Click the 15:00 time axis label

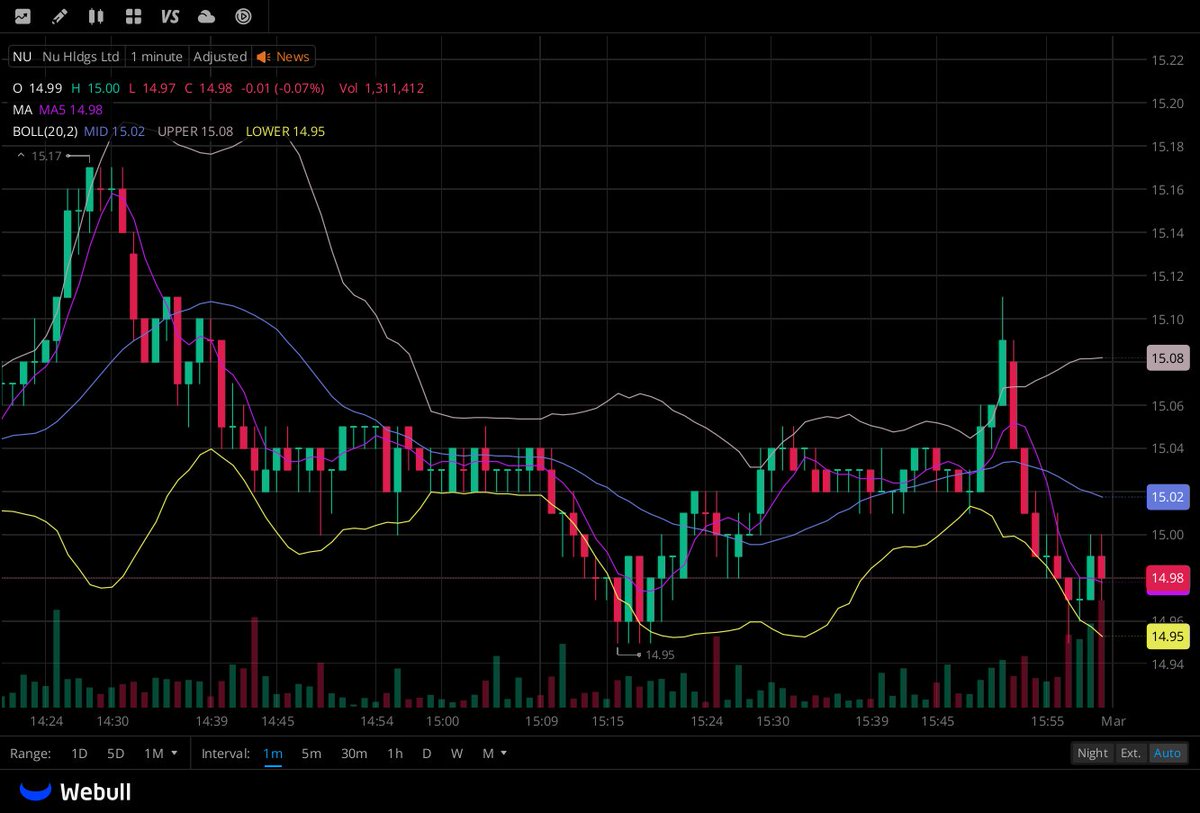click(x=442, y=721)
